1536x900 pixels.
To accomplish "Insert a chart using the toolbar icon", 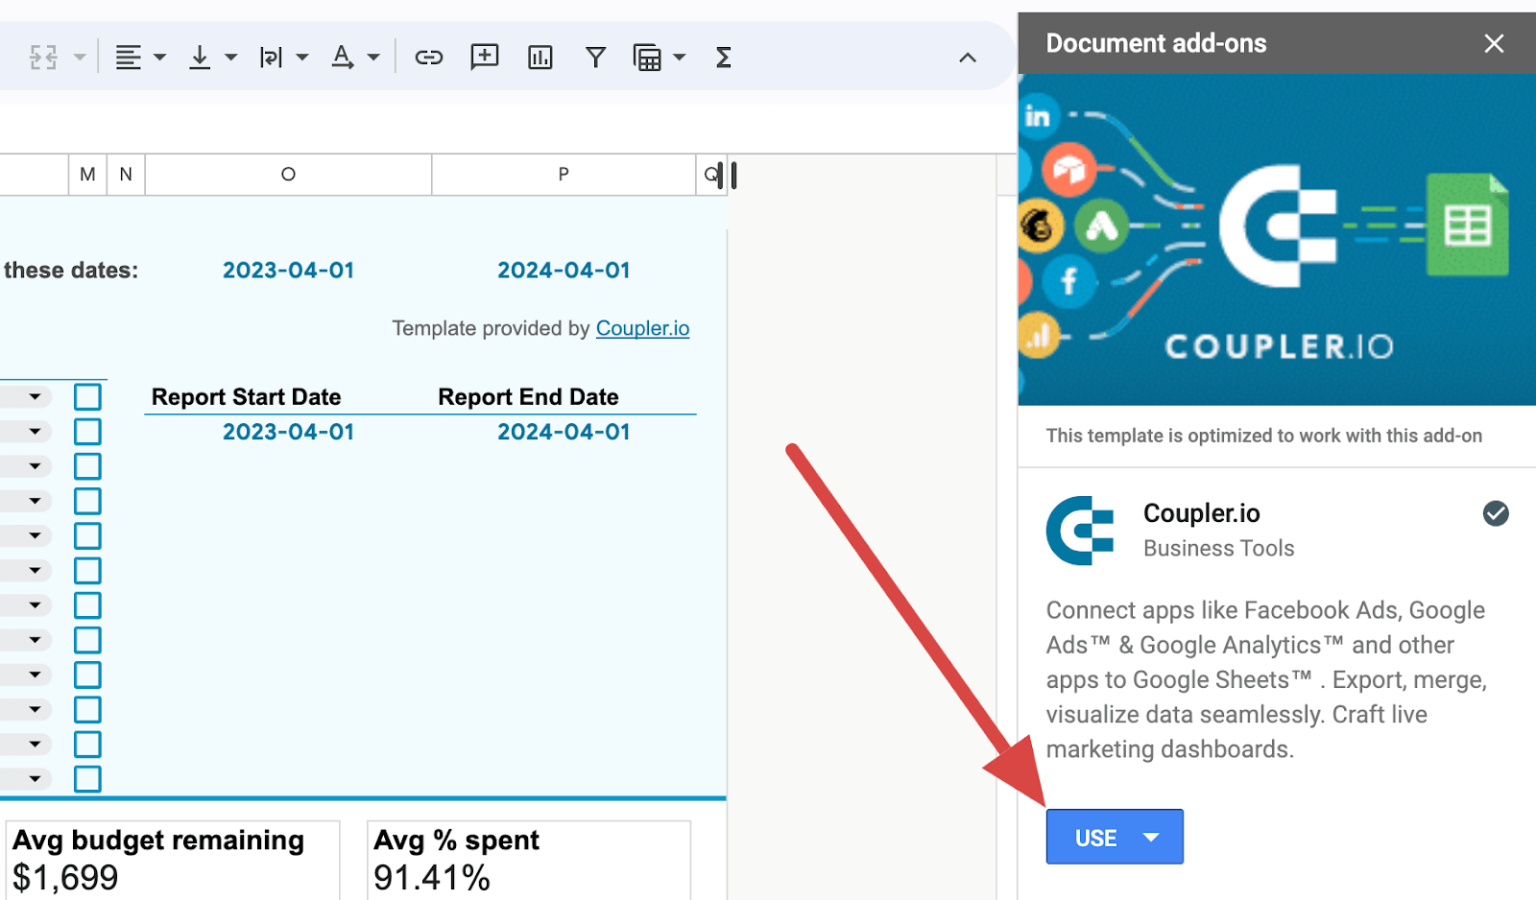I will (x=540, y=57).
